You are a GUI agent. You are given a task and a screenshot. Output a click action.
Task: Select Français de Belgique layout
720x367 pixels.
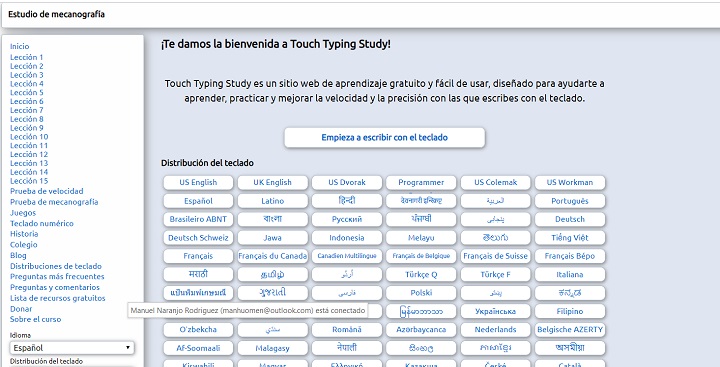pyautogui.click(x=421, y=256)
